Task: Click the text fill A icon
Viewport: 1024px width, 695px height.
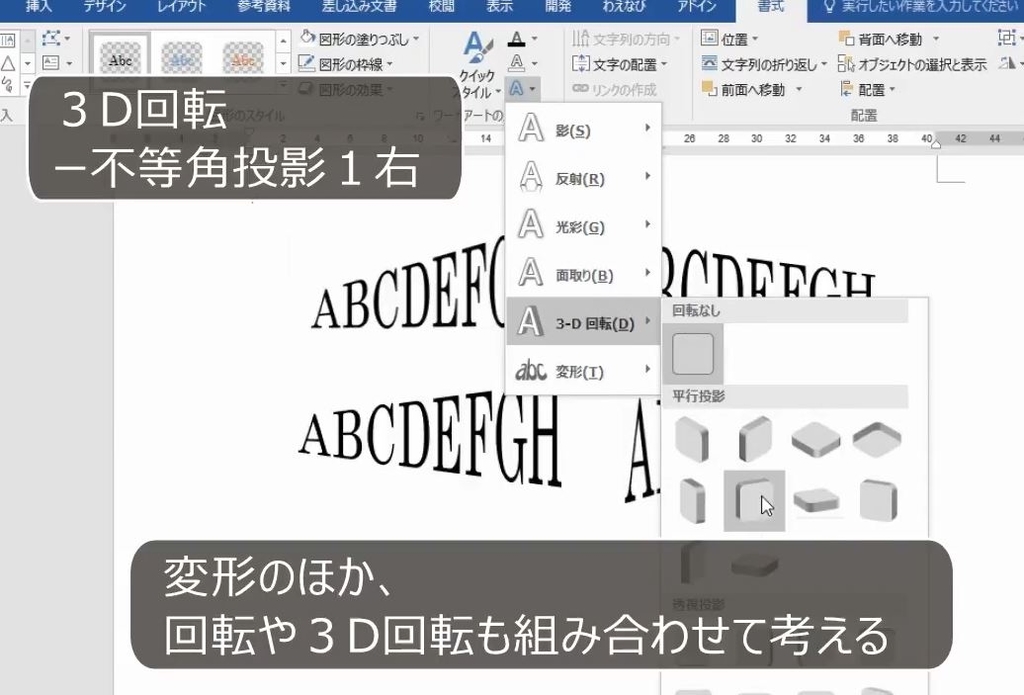Action: [x=517, y=39]
